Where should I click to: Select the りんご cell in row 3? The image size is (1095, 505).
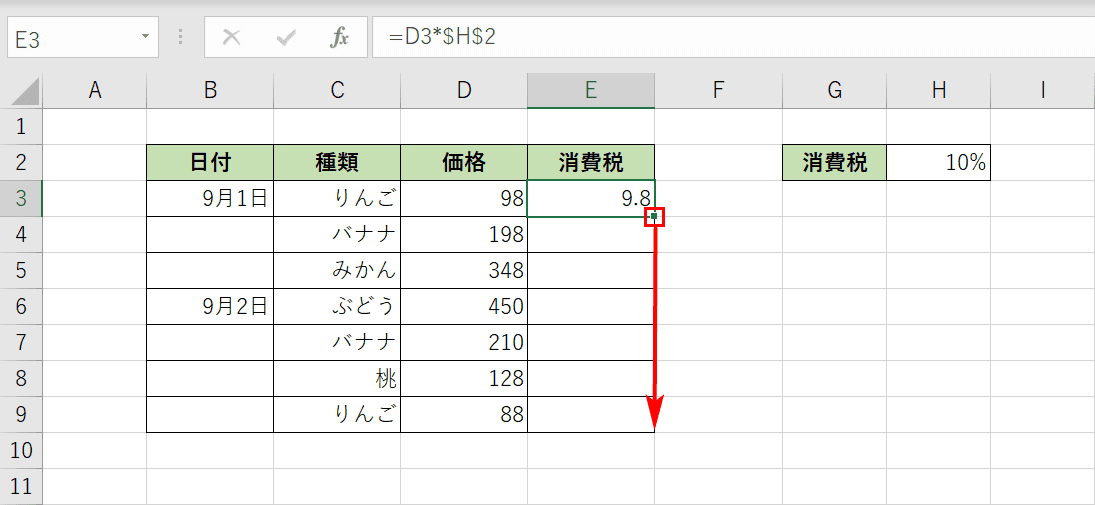[337, 199]
